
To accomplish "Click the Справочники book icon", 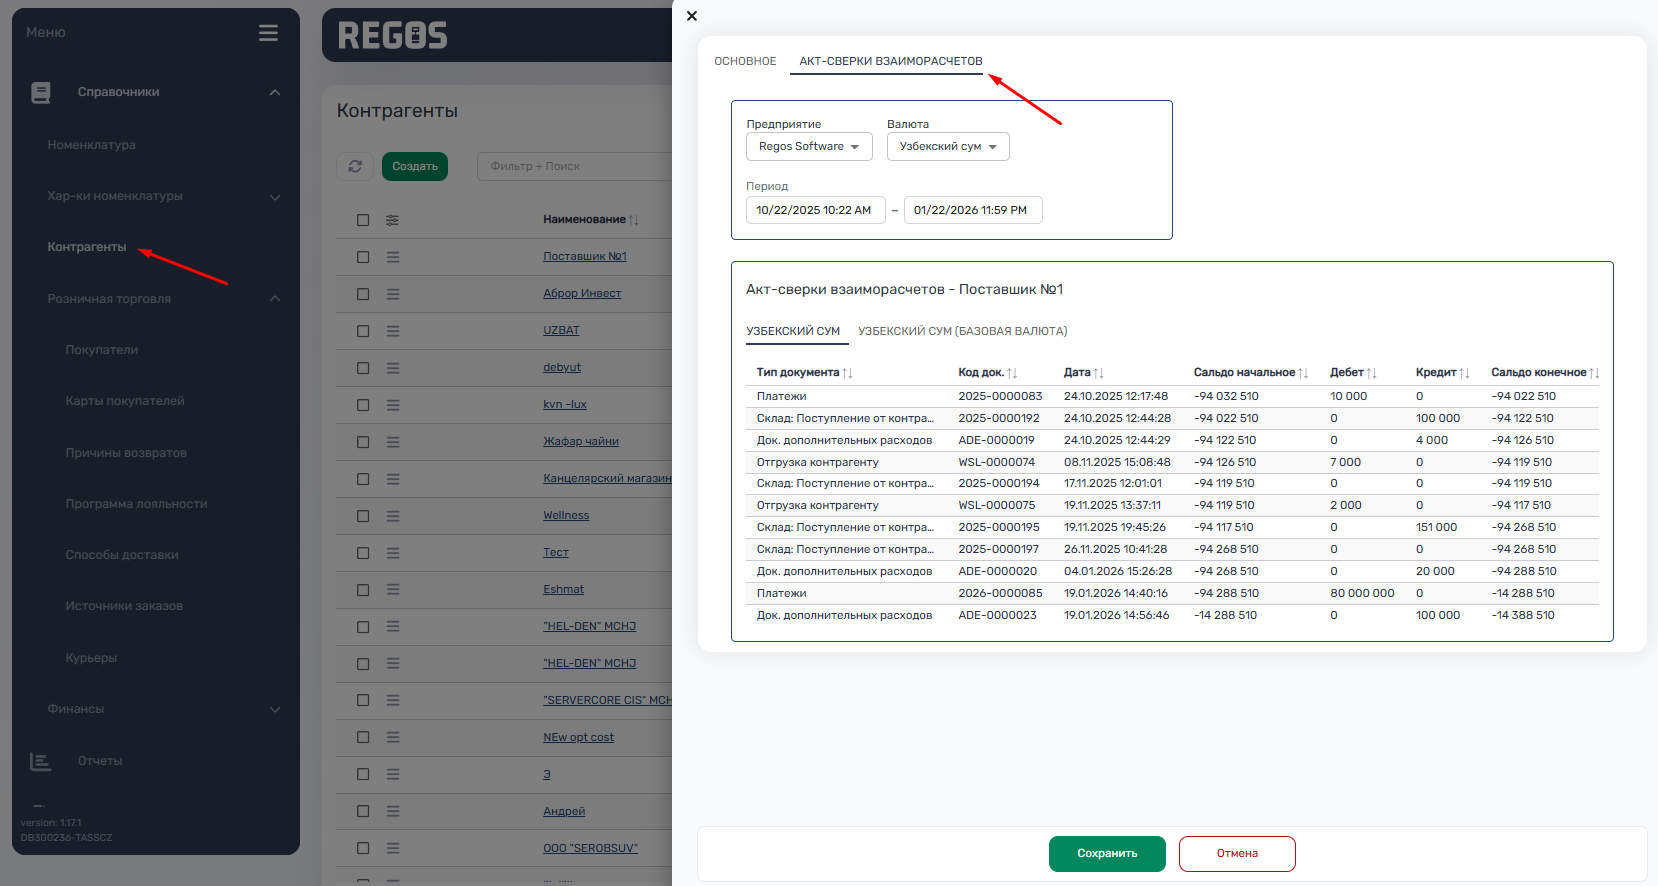I will tap(41, 93).
